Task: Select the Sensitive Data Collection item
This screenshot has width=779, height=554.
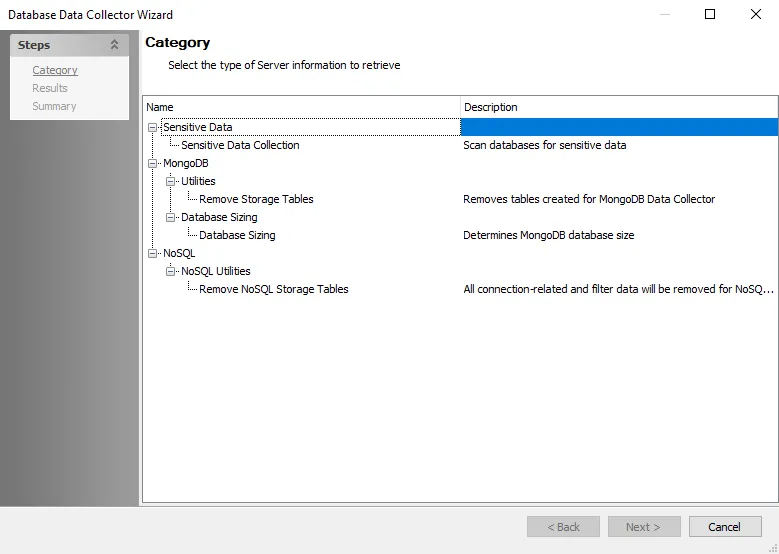Action: point(240,145)
